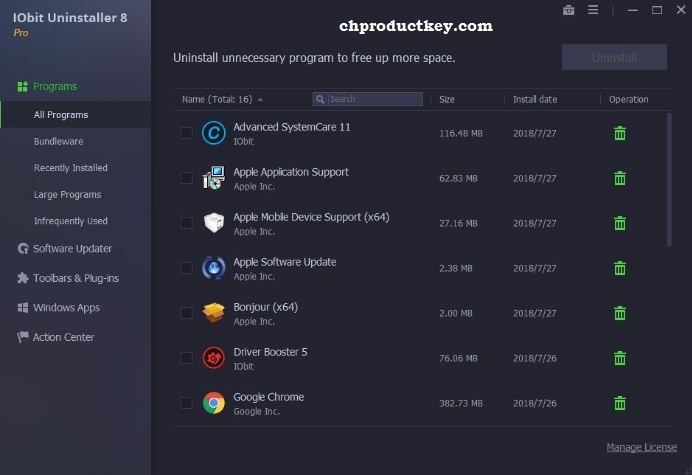Click the Google Chrome logo icon
The width and height of the screenshot is (692, 475).
click(214, 403)
